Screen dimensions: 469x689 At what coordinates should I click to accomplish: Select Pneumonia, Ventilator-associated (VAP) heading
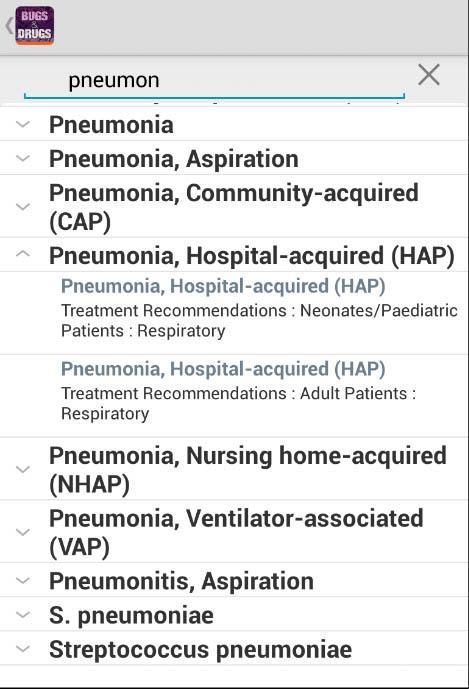236,532
